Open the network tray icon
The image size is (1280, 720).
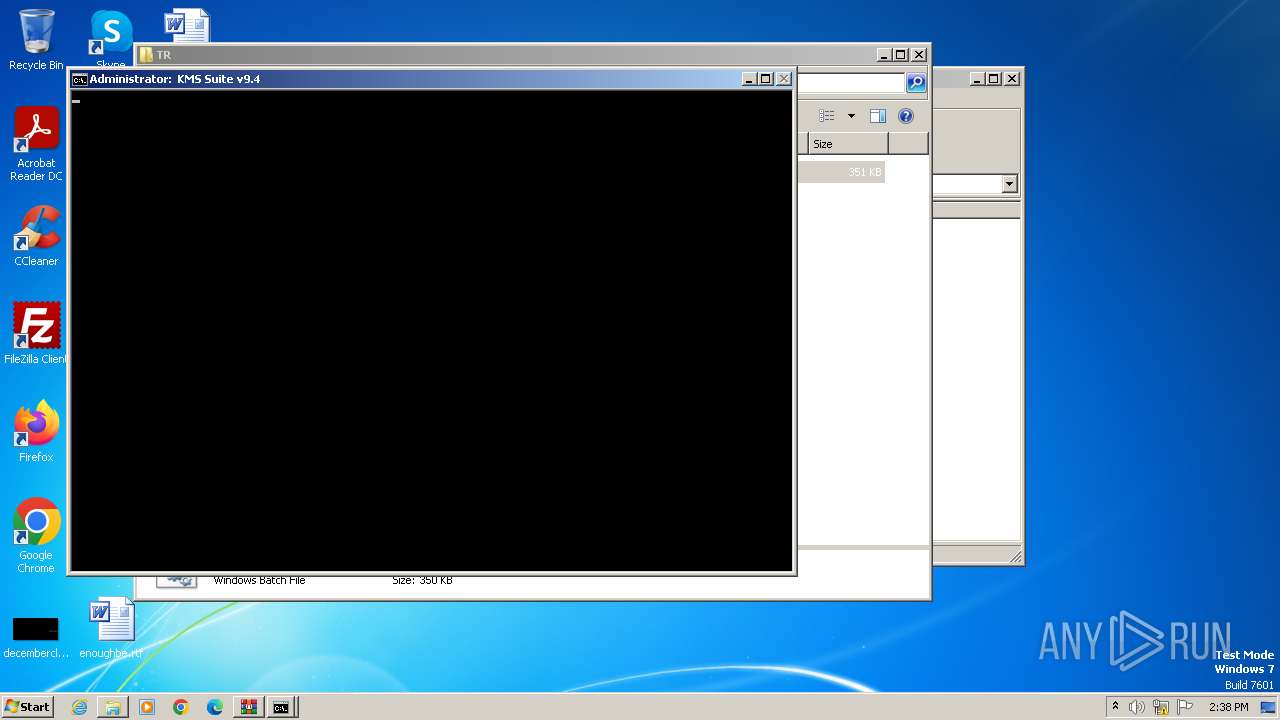1161,707
